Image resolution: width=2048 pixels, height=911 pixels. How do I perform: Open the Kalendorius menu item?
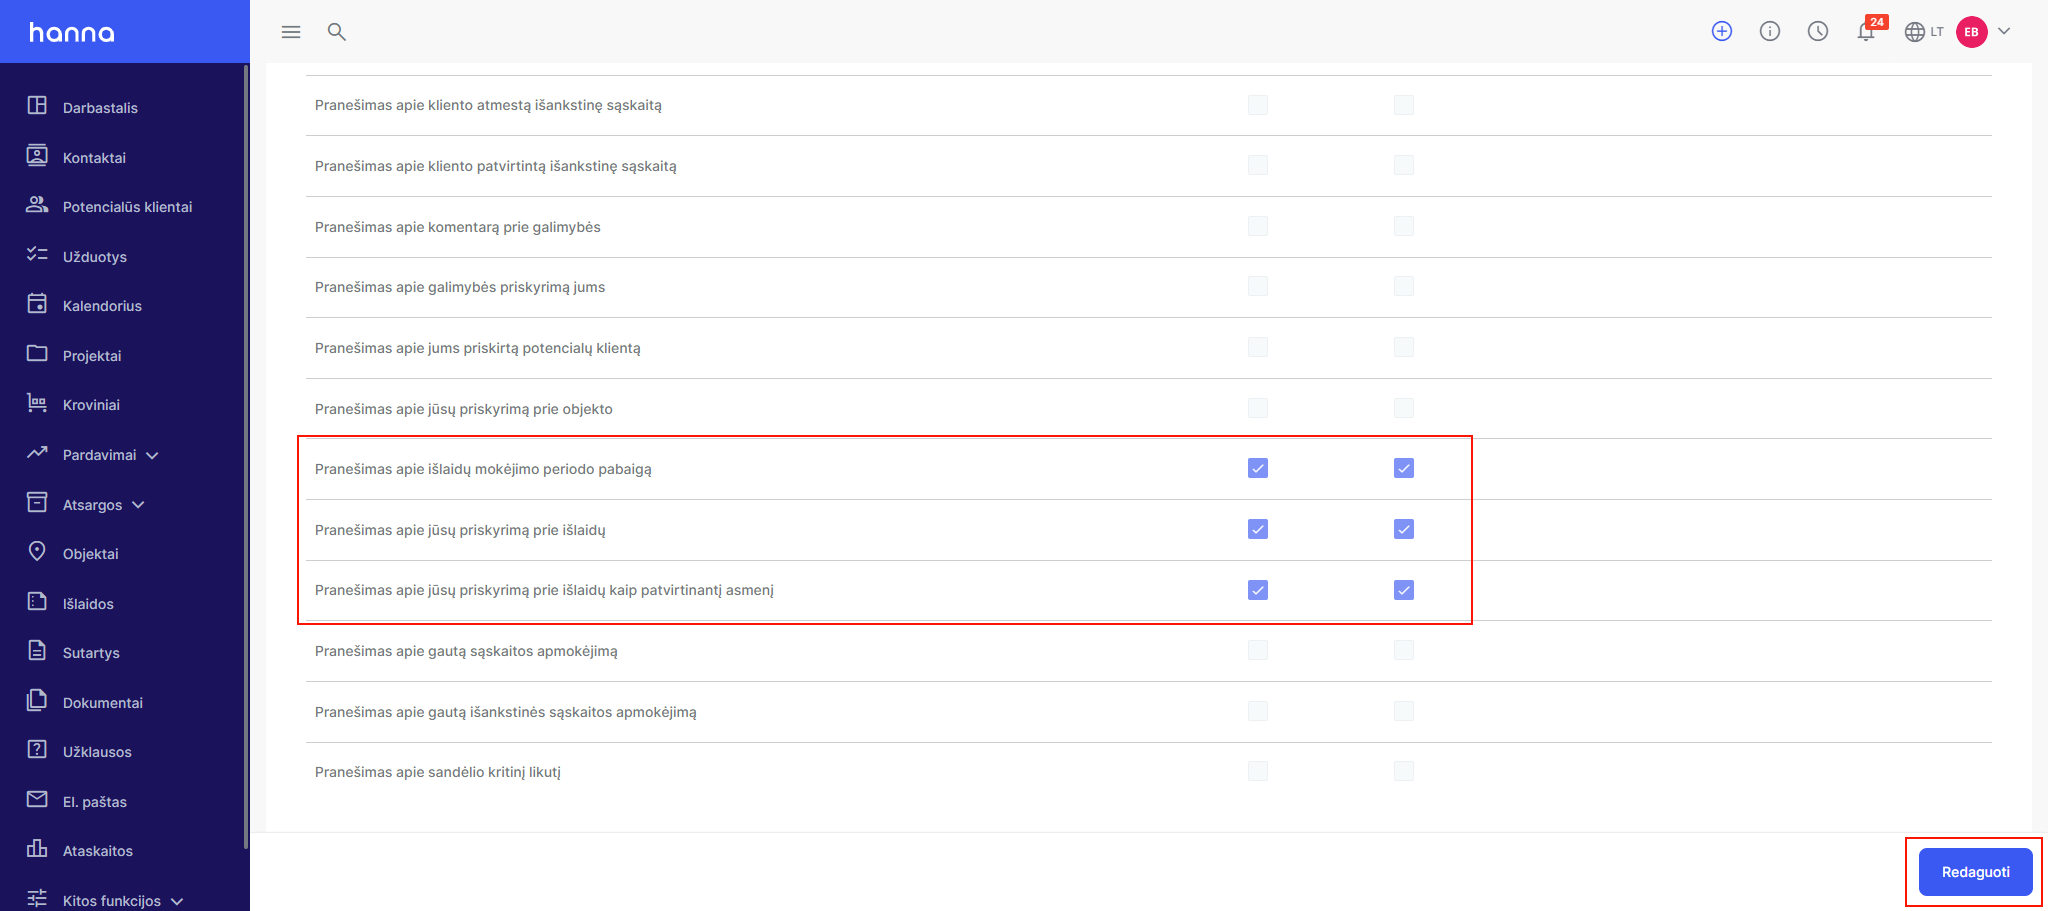coord(102,306)
